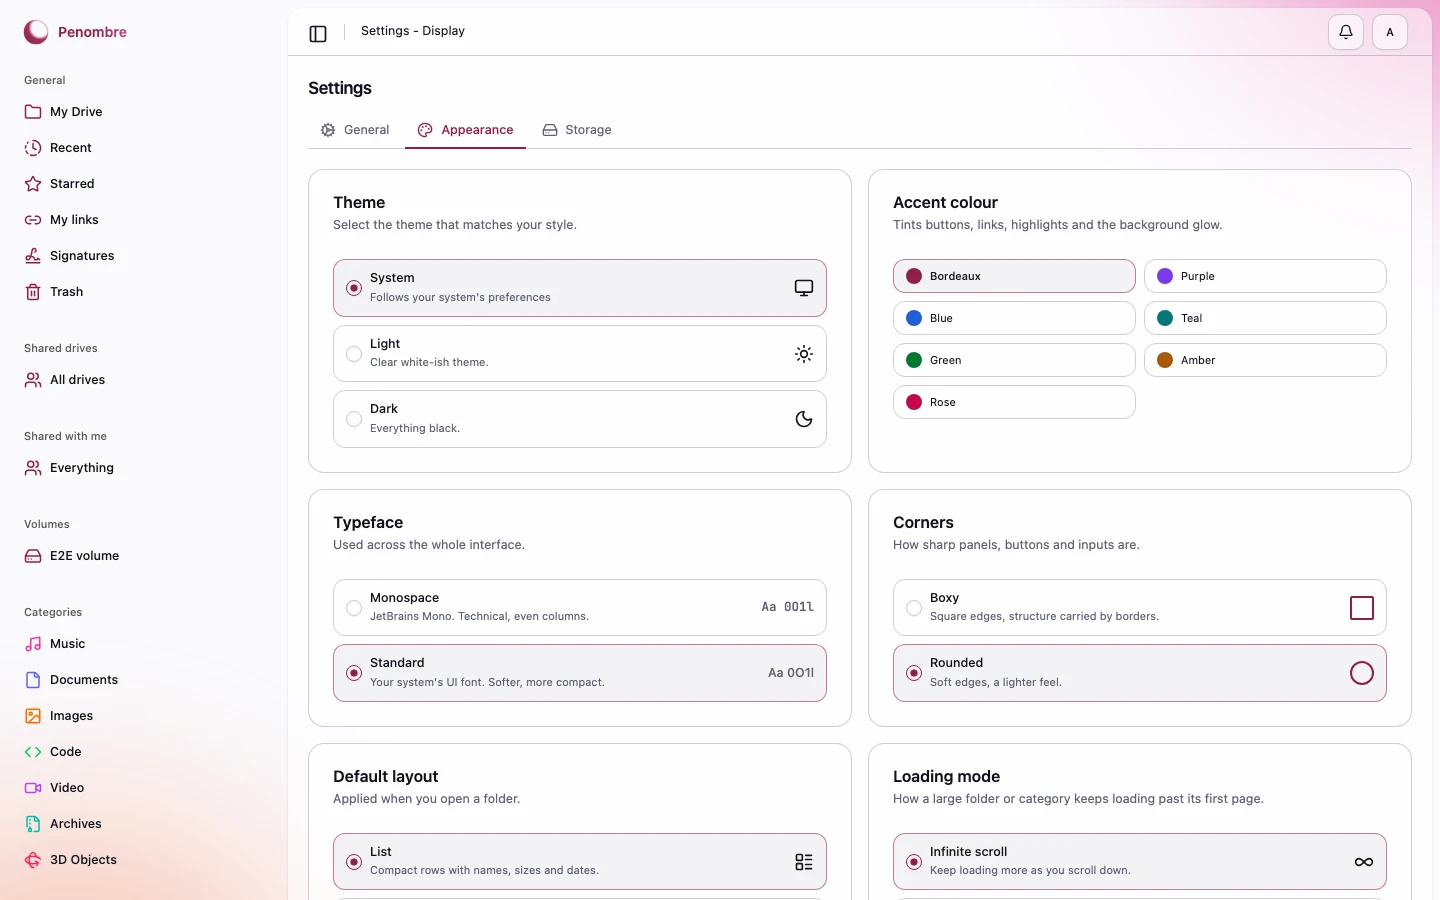The image size is (1440, 900).
Task: Click the Video camera icon
Action: click(x=33, y=788)
